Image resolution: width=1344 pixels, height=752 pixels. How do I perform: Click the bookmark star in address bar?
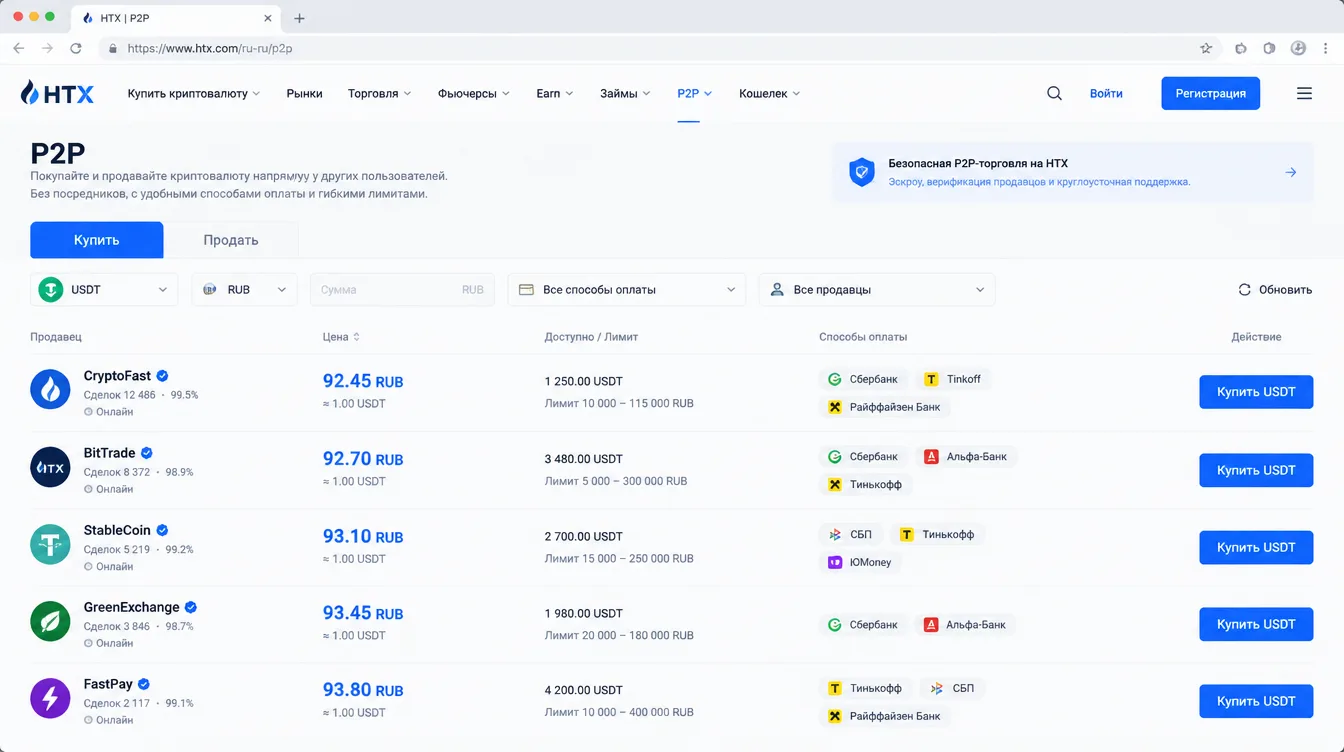tap(1206, 48)
